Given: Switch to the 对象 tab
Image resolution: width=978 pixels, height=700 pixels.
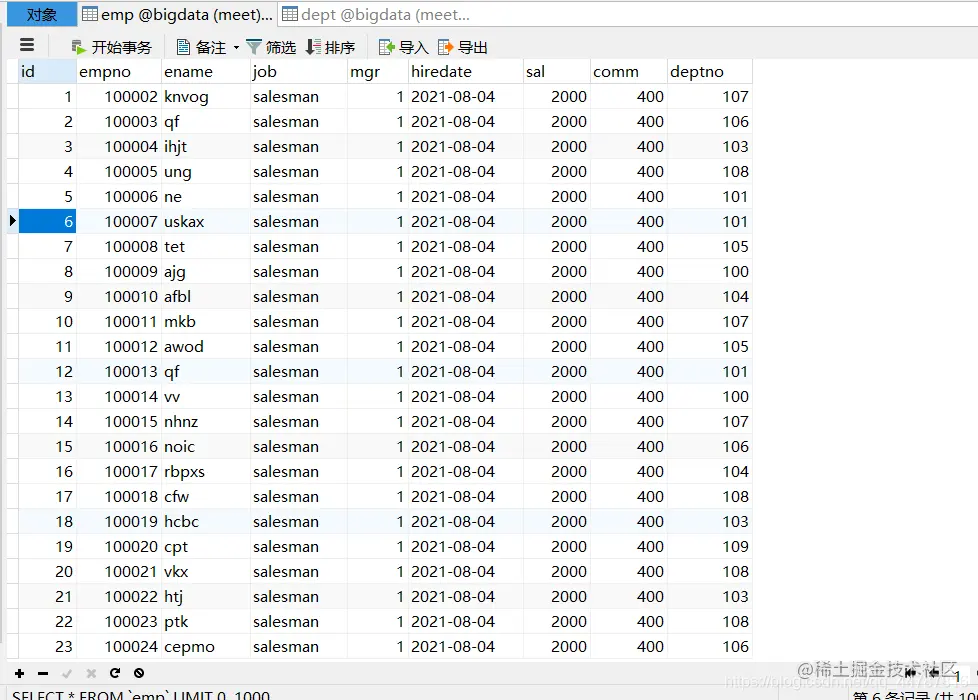Looking at the screenshot, I should 42,14.
